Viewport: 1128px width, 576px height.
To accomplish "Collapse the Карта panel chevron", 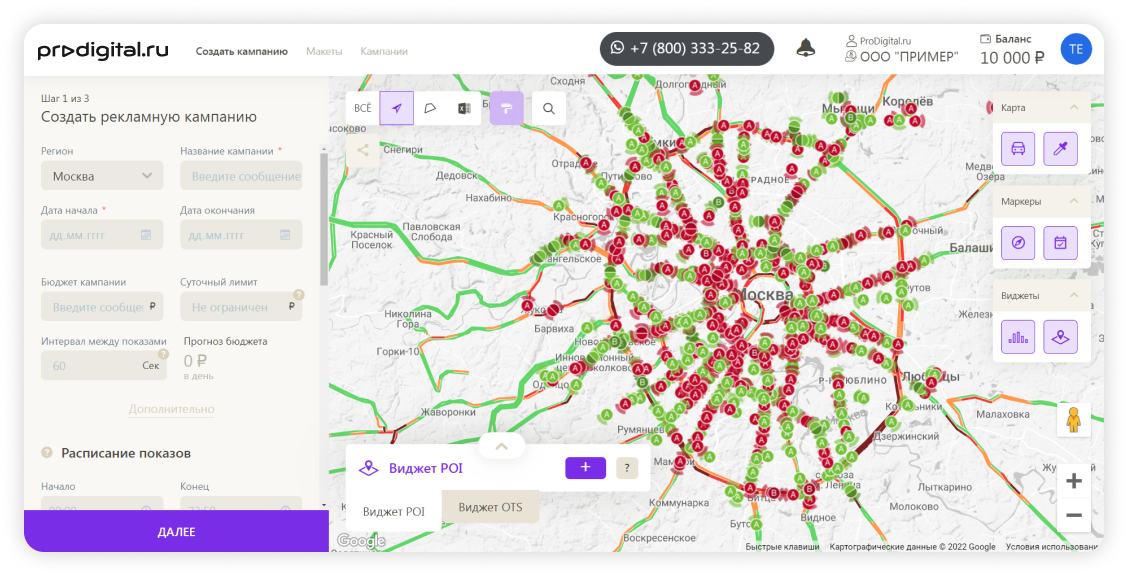I will (1074, 107).
